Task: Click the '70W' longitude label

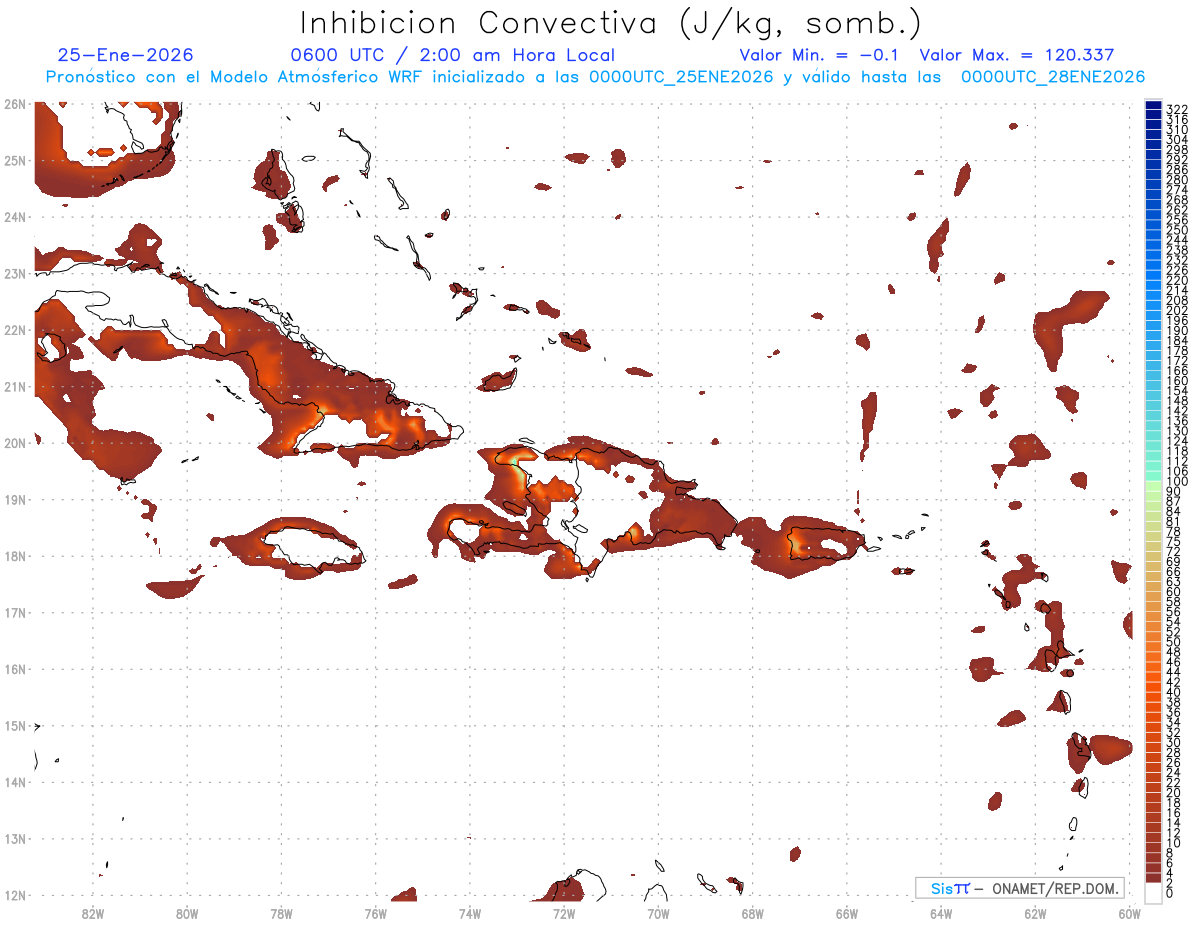Action: pyautogui.click(x=658, y=913)
